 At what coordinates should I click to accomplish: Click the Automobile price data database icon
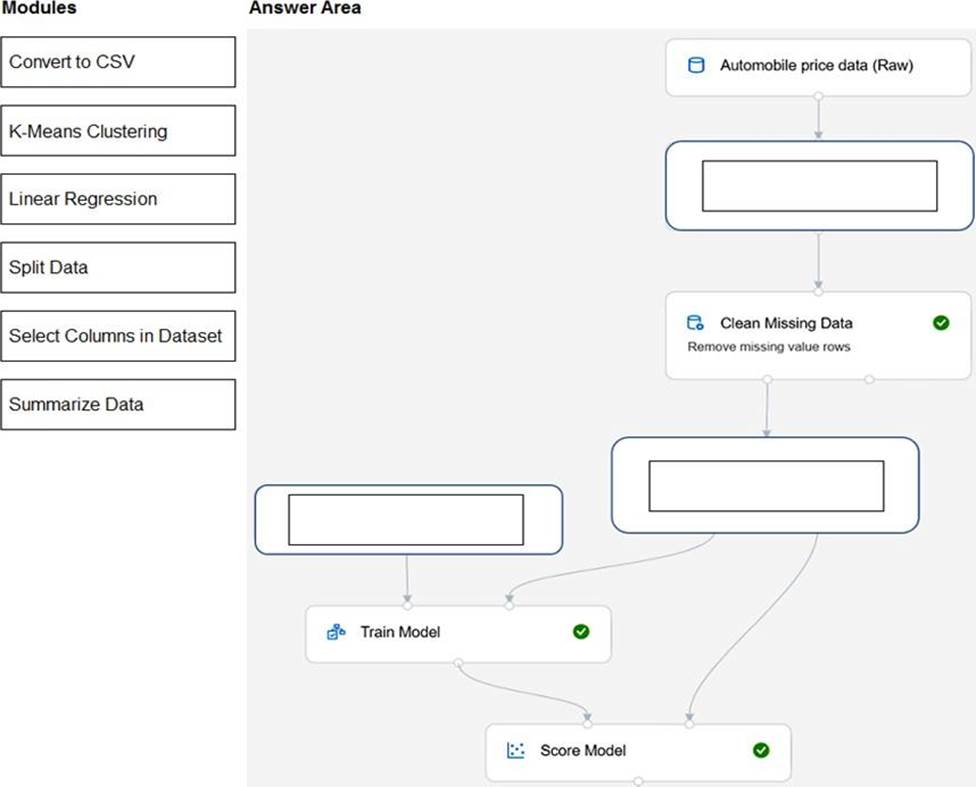(696, 66)
